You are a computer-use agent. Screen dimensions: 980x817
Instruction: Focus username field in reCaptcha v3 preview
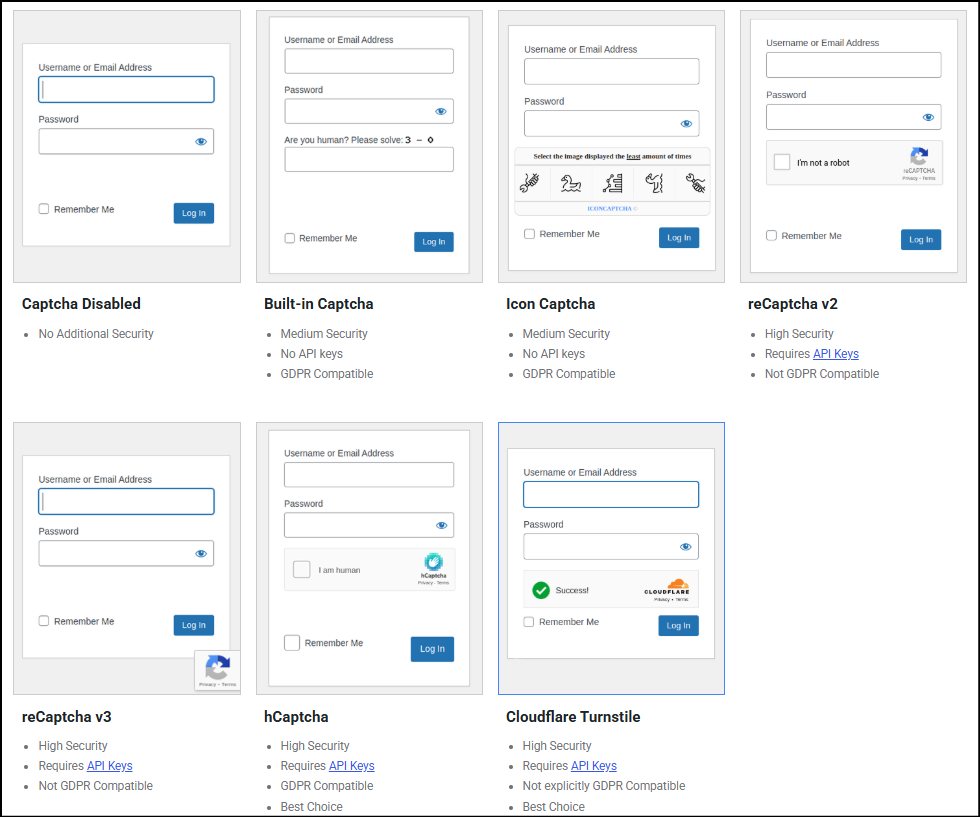[126, 502]
